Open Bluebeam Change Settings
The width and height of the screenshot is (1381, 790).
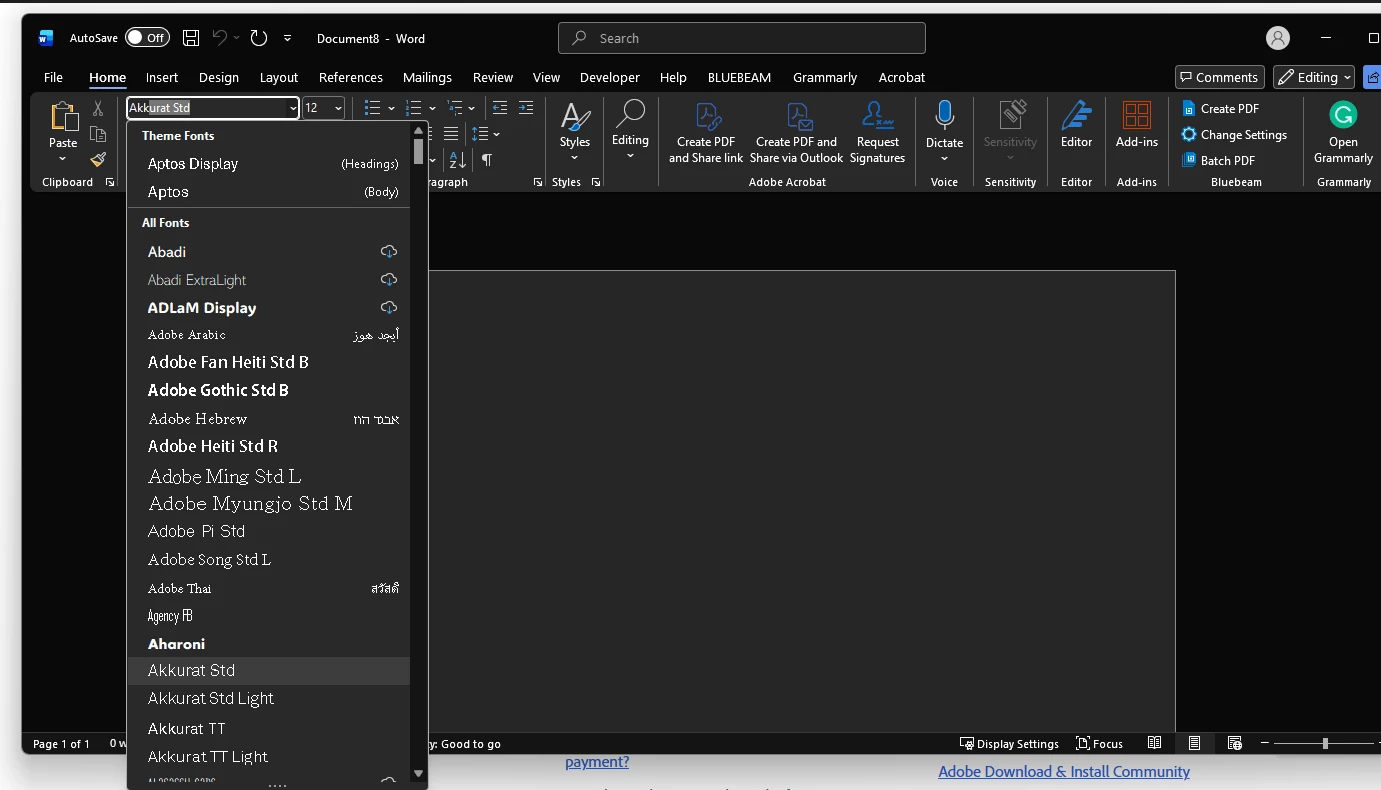1234,134
